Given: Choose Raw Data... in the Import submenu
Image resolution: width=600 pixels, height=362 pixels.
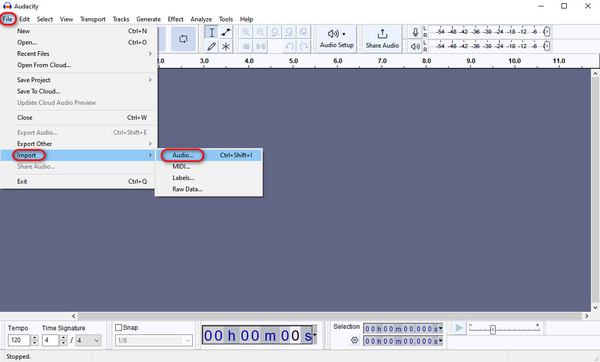Looking at the screenshot, I should point(209,189).
